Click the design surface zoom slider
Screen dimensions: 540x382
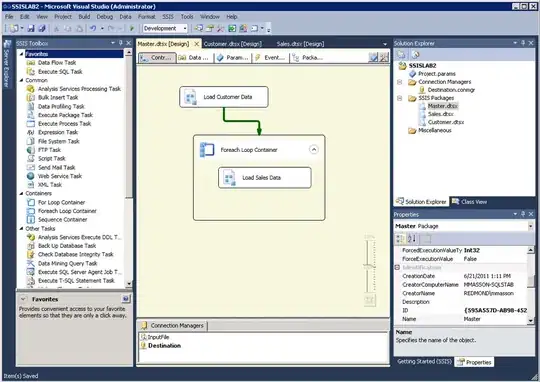pyautogui.click(x=370, y=266)
